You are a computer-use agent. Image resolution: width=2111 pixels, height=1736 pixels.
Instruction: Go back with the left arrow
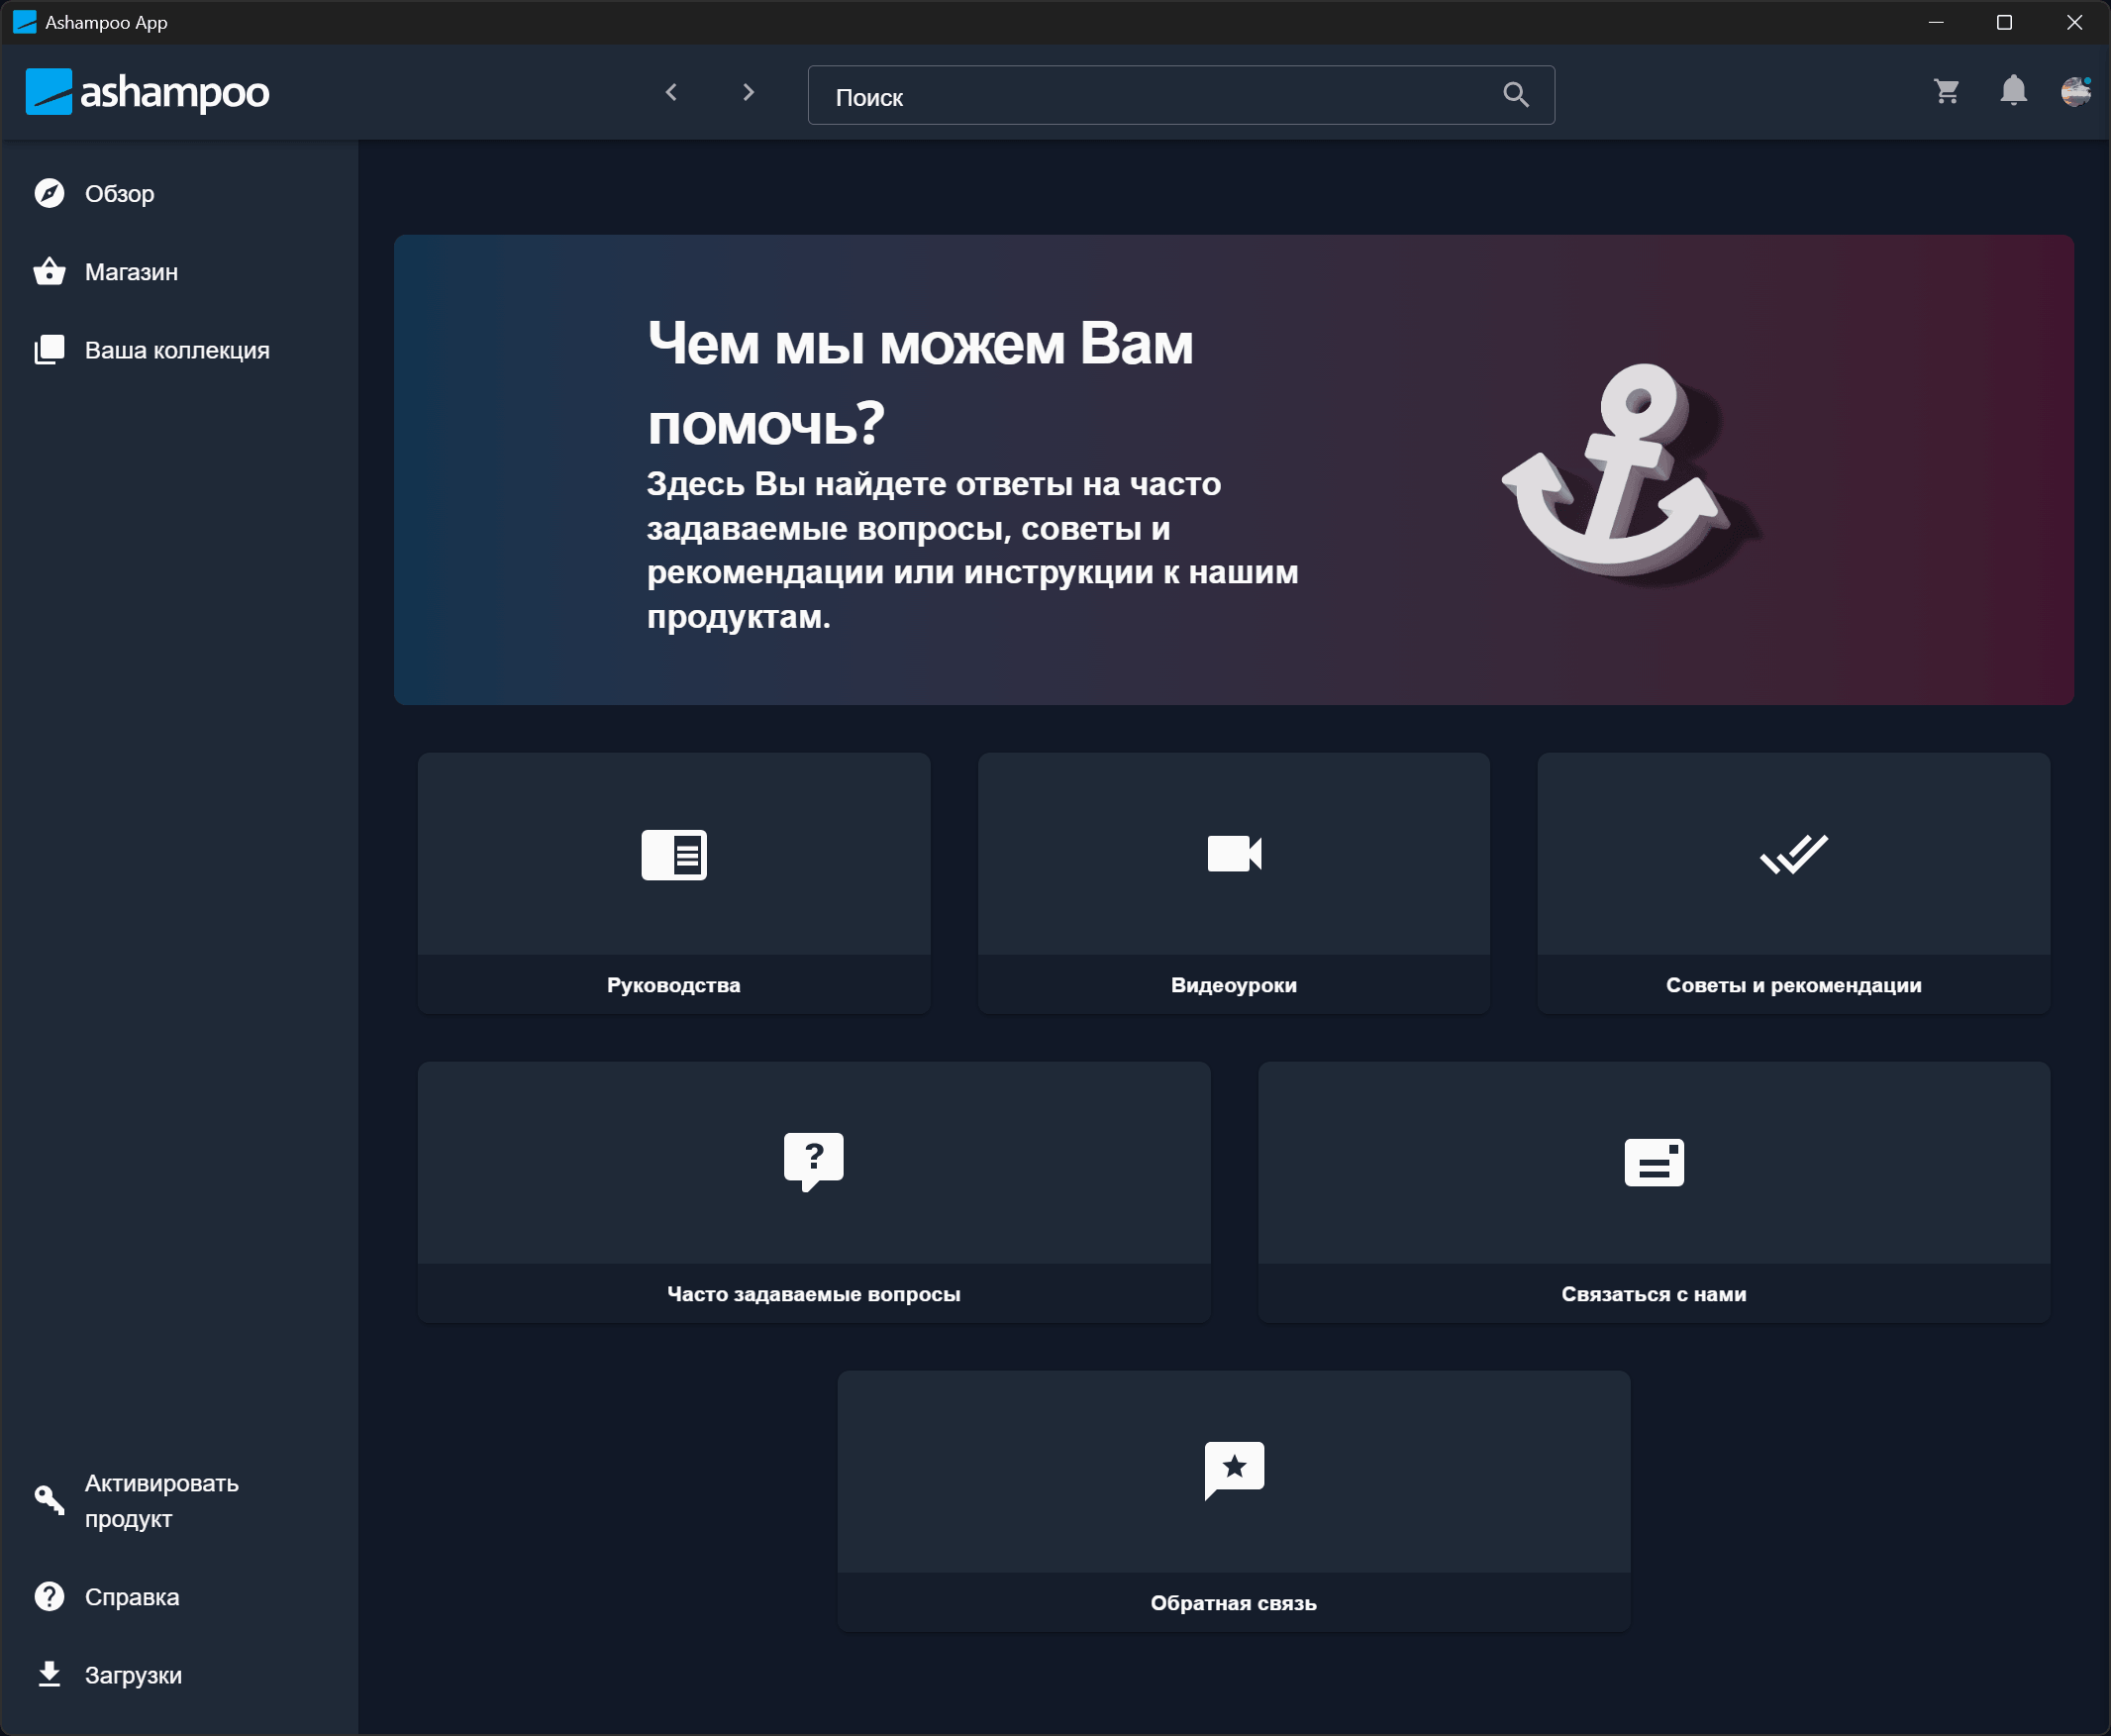click(671, 92)
